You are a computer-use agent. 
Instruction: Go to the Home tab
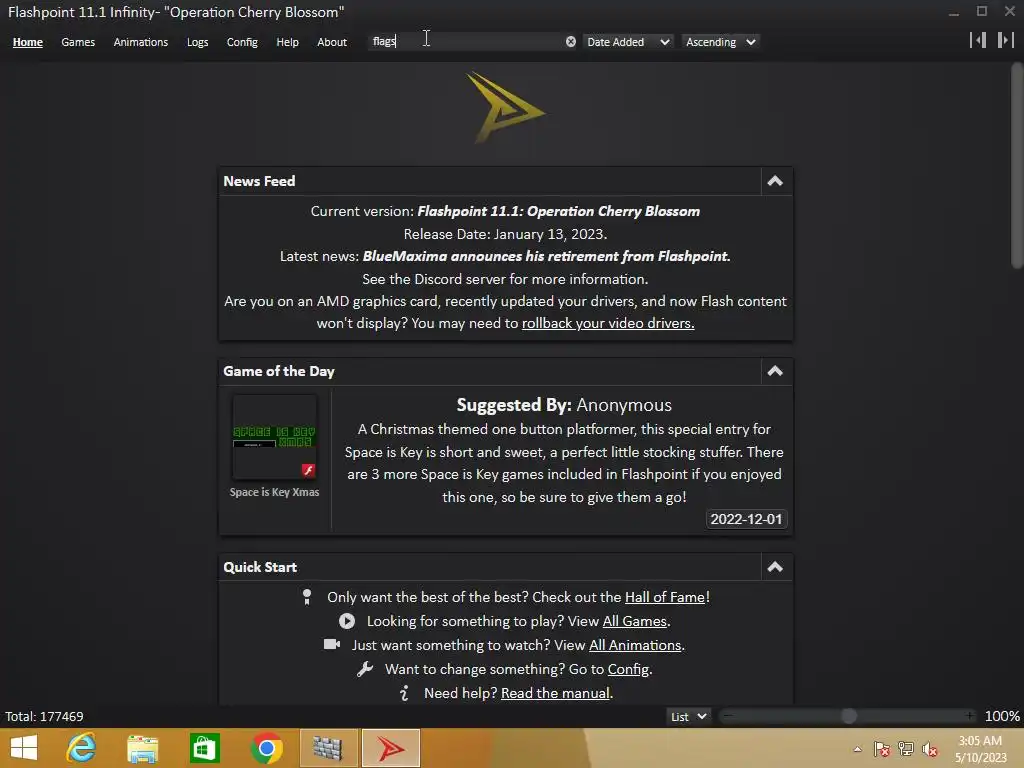tap(27, 42)
